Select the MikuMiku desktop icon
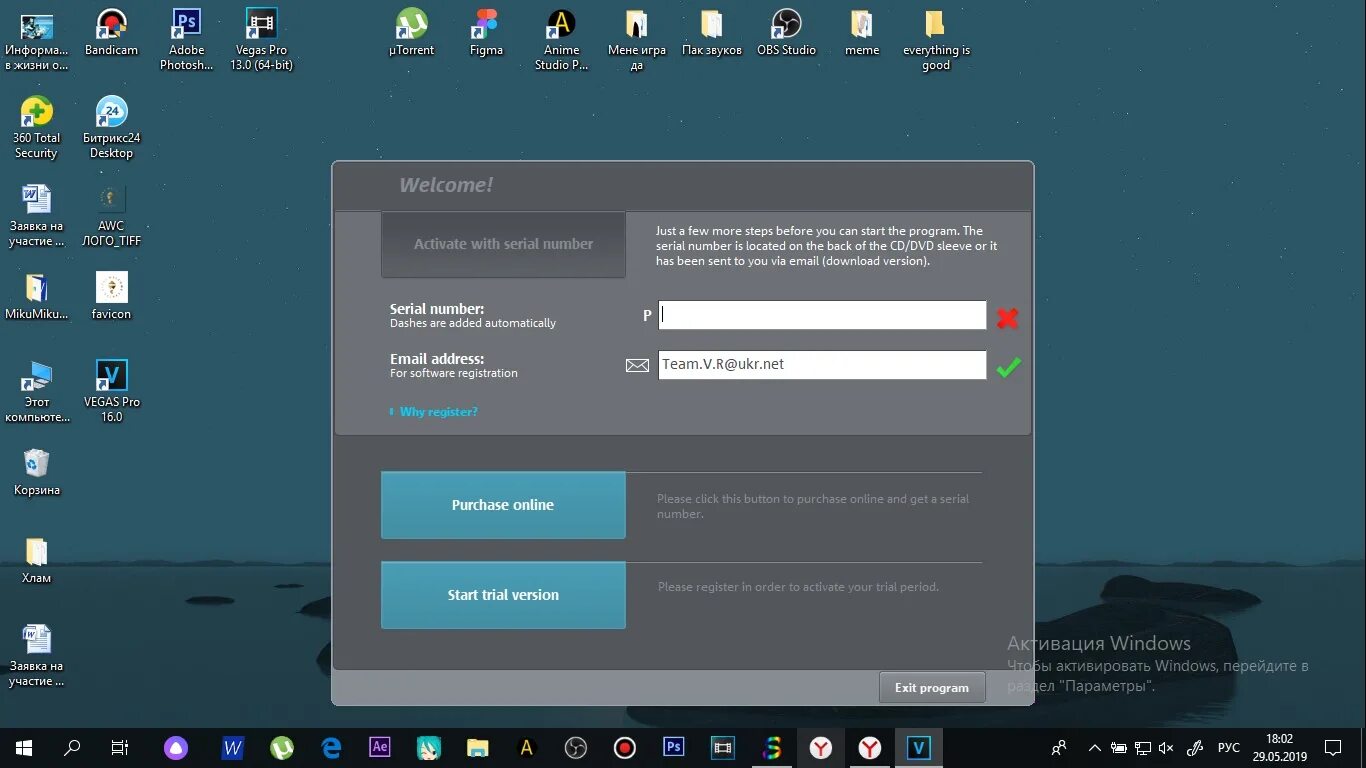Viewport: 1366px width, 768px height. (x=36, y=296)
